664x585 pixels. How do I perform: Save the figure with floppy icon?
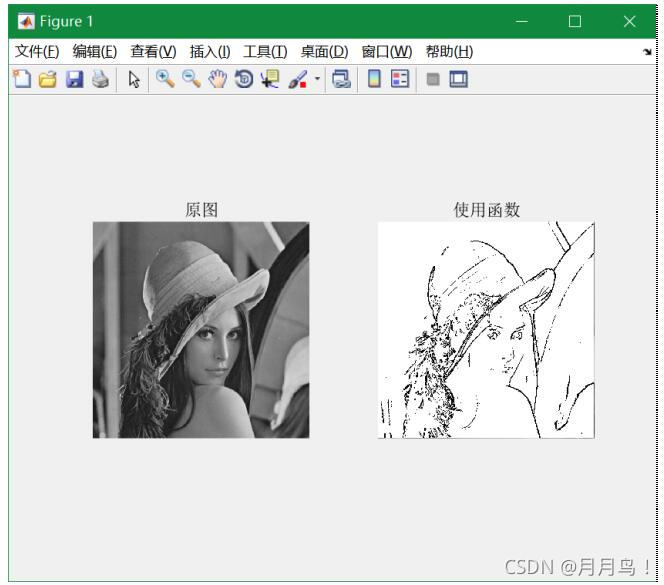[x=75, y=79]
